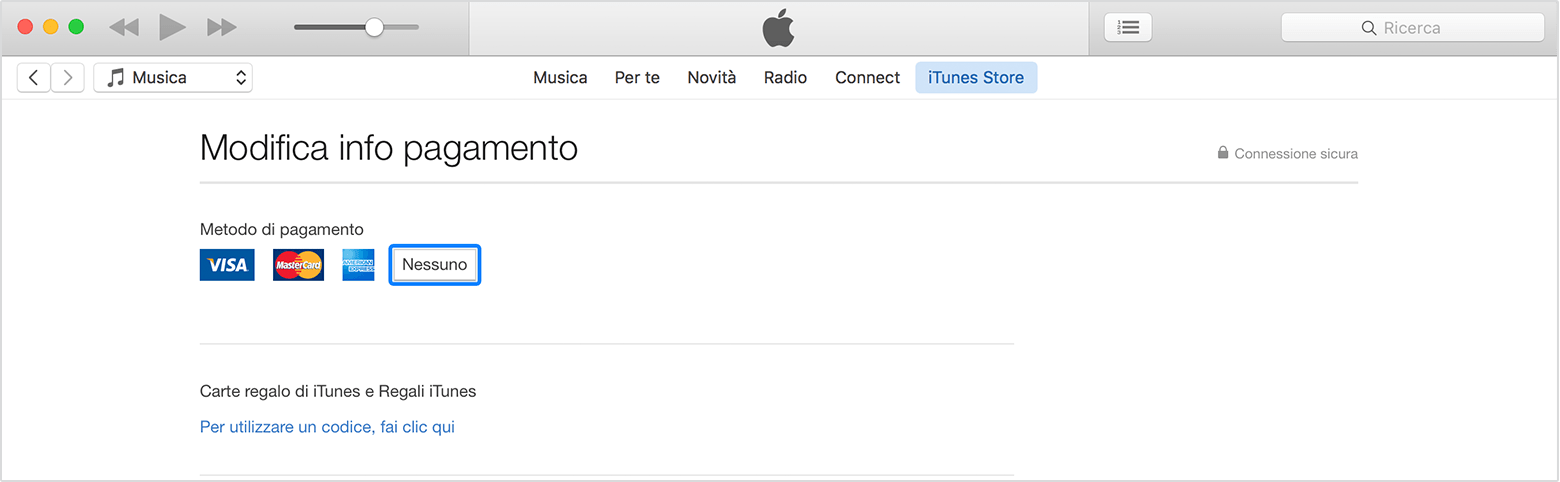
Task: Open the Radio tab
Action: coord(785,78)
